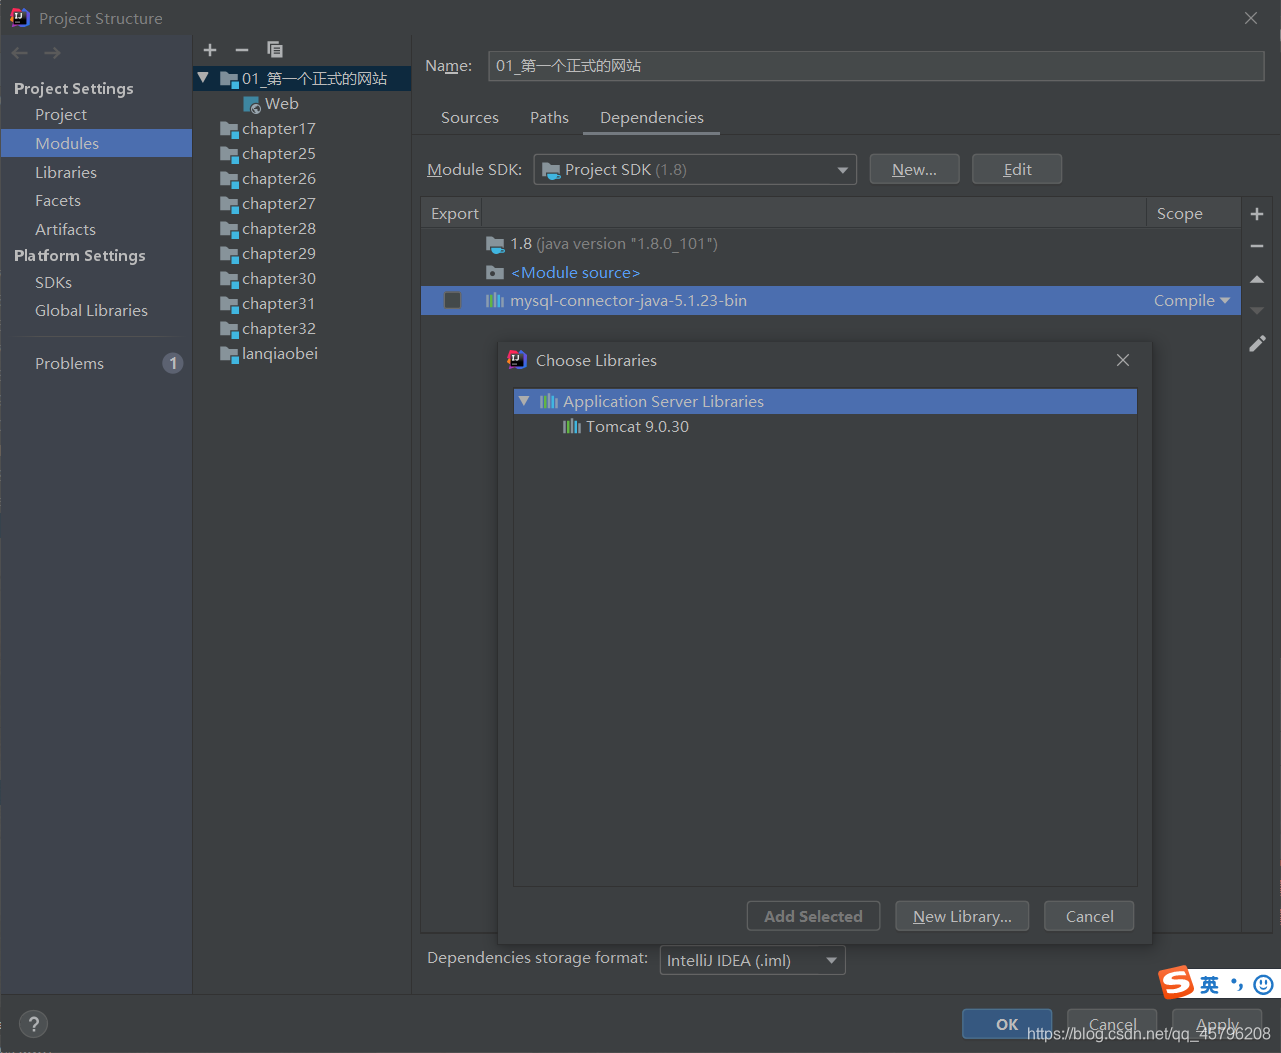This screenshot has width=1281, height=1053.
Task: Click the Add Selected button
Action: point(813,916)
